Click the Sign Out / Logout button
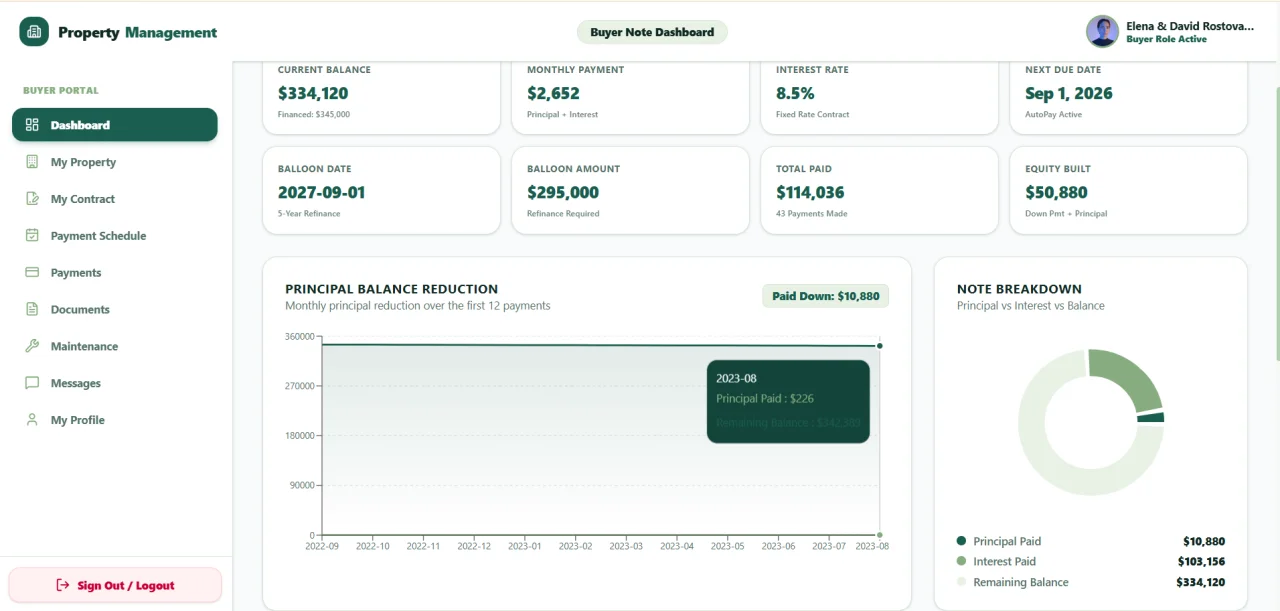 pyautogui.click(x=115, y=585)
